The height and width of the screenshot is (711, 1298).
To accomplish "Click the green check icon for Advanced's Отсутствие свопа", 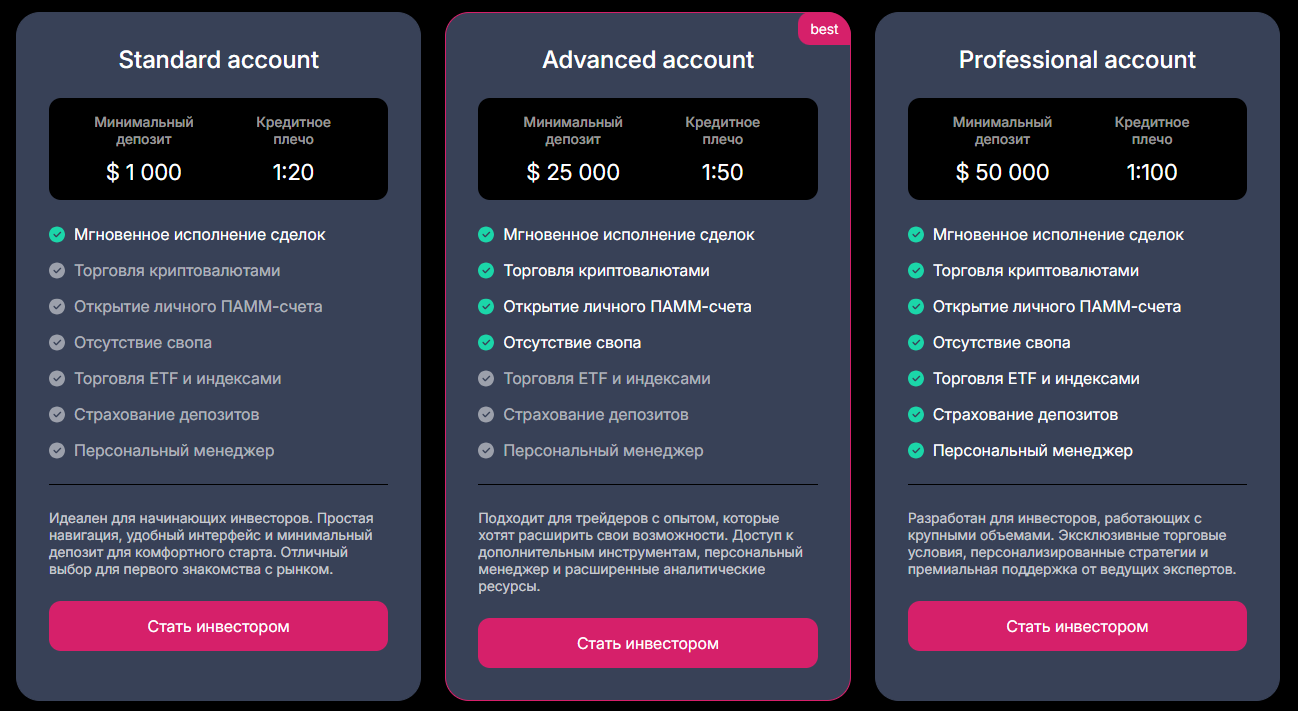I will (486, 343).
